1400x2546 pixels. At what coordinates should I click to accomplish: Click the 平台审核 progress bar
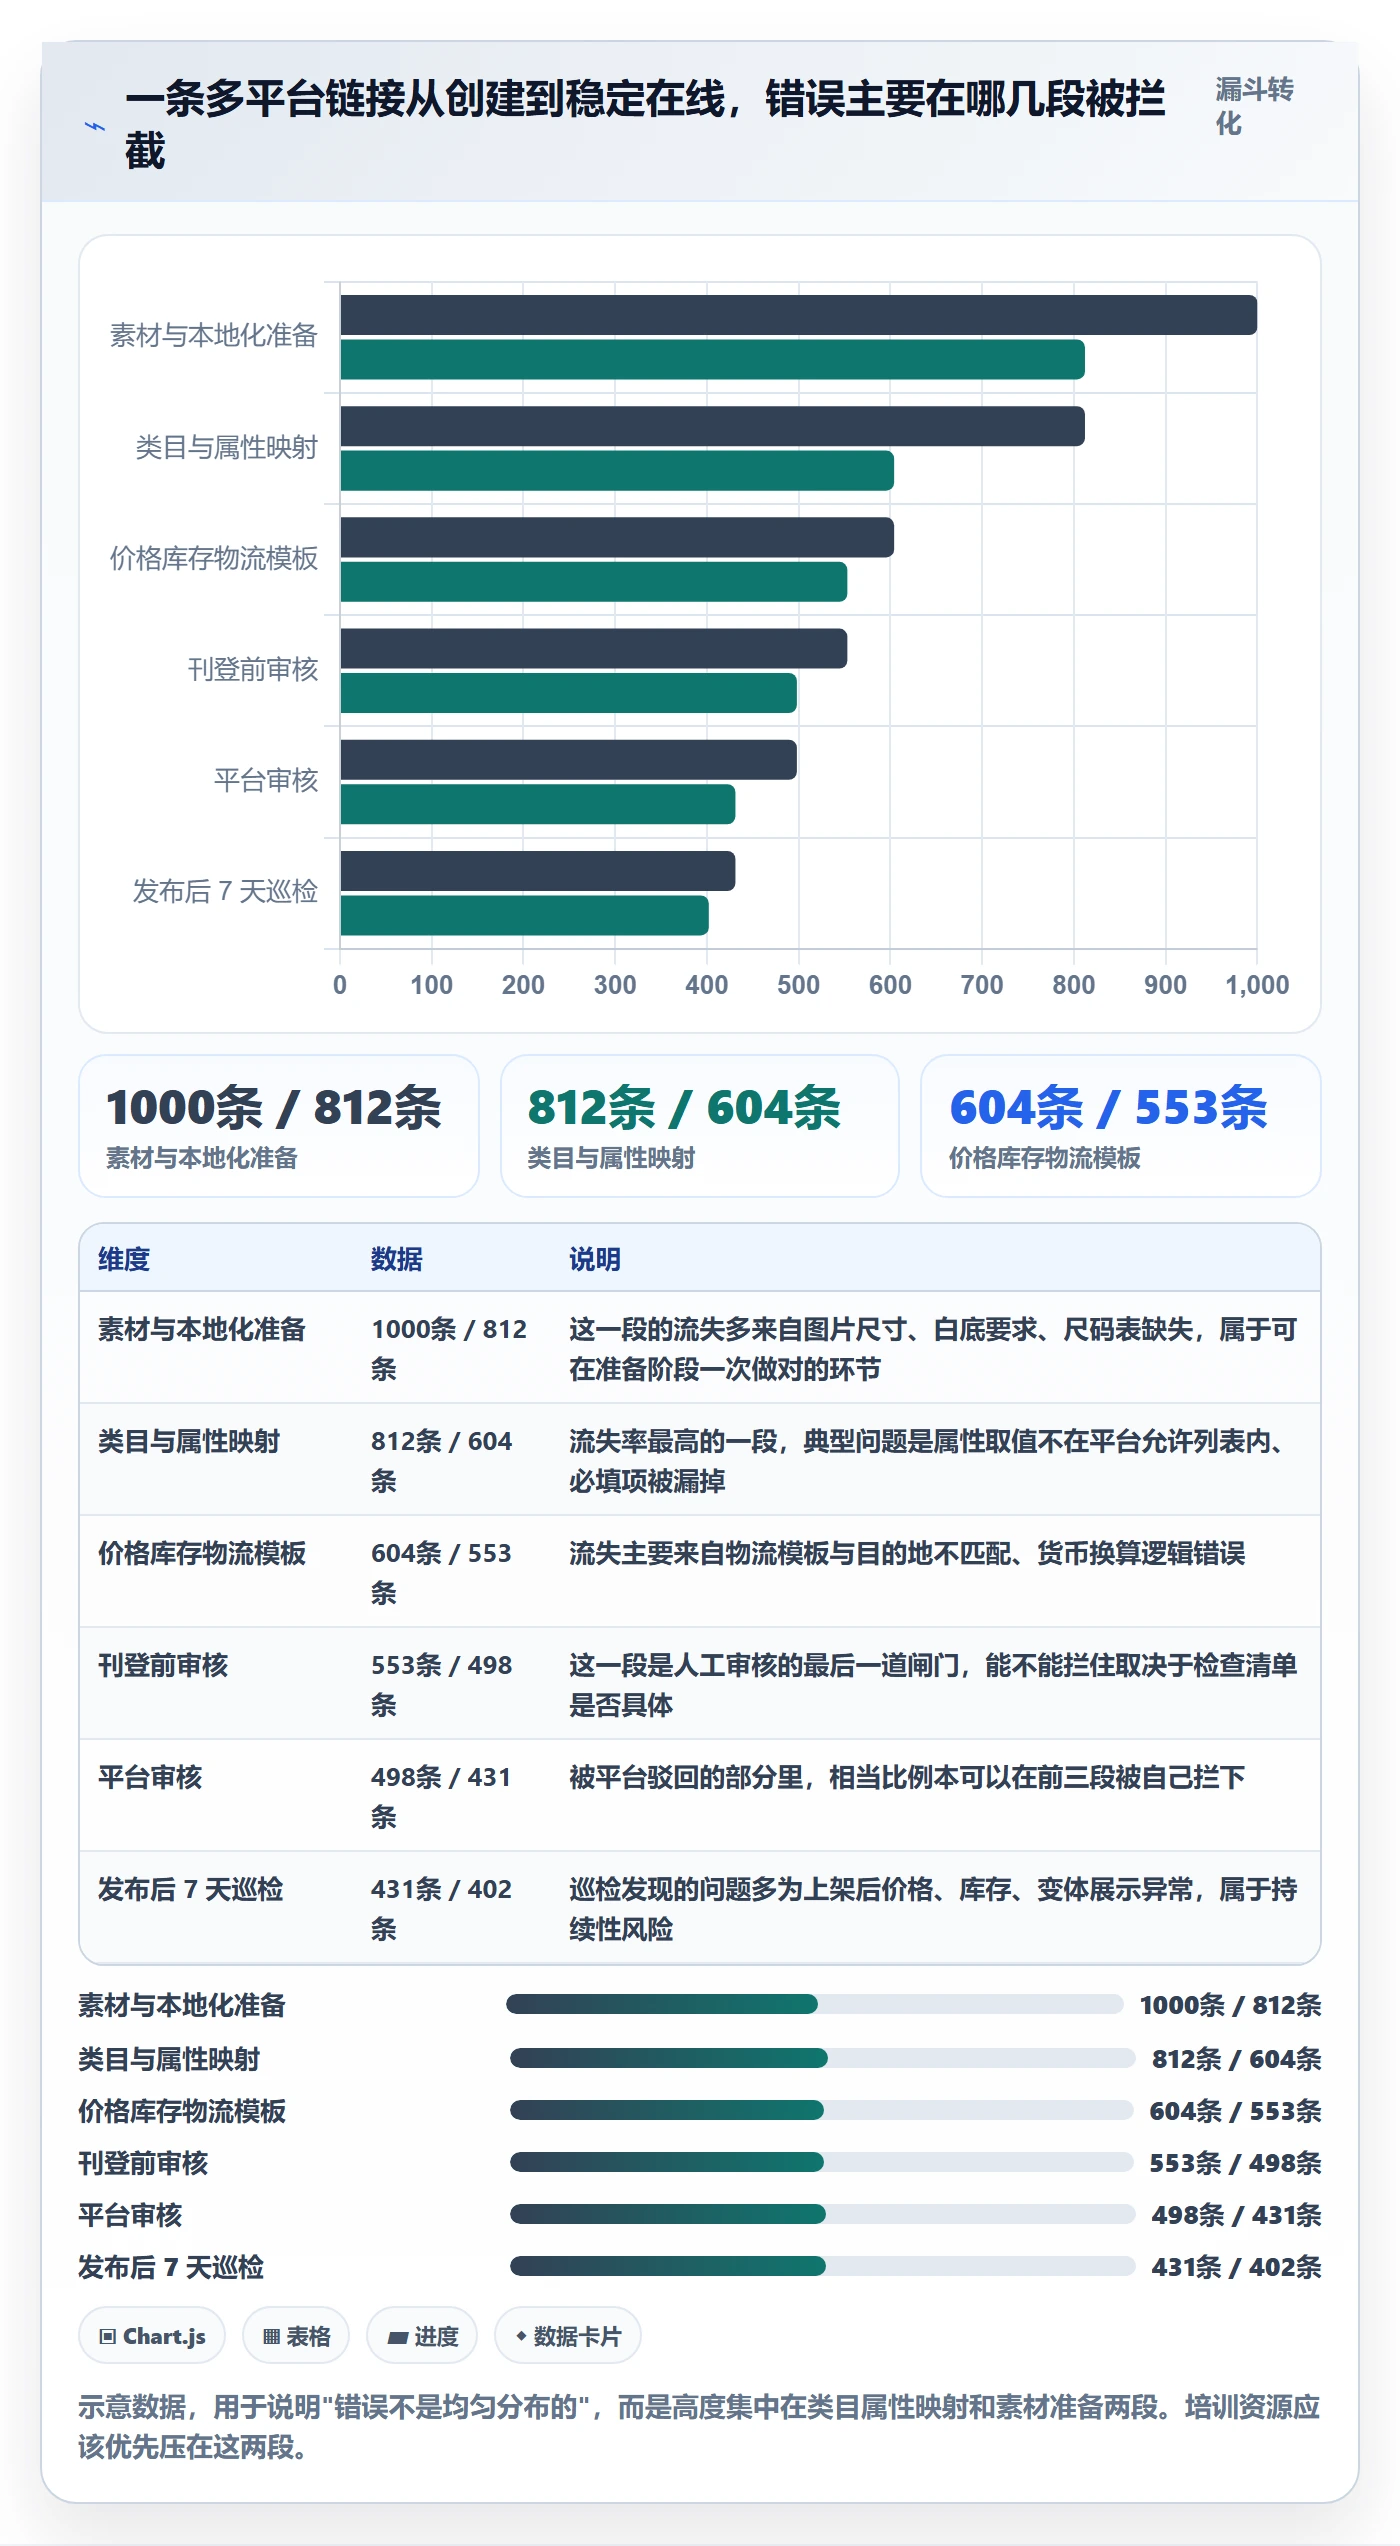823,2214
